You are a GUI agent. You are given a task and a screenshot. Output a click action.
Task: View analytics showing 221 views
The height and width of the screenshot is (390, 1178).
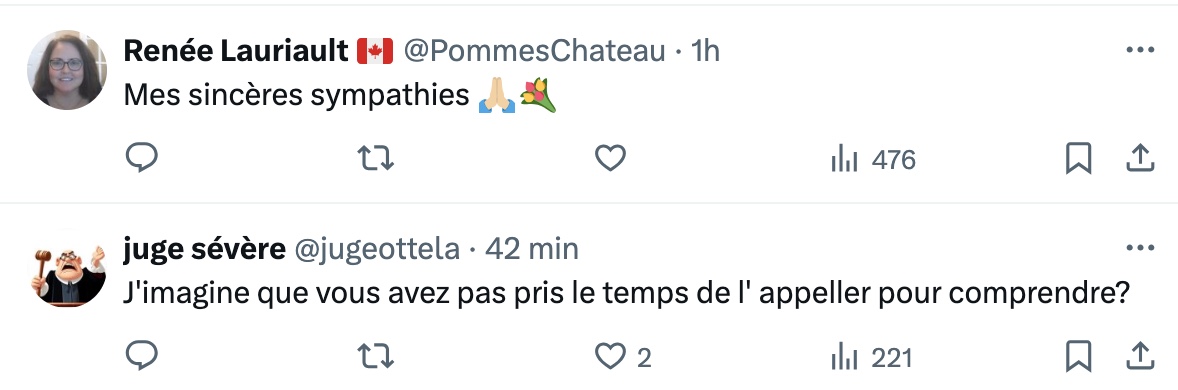pos(871,358)
